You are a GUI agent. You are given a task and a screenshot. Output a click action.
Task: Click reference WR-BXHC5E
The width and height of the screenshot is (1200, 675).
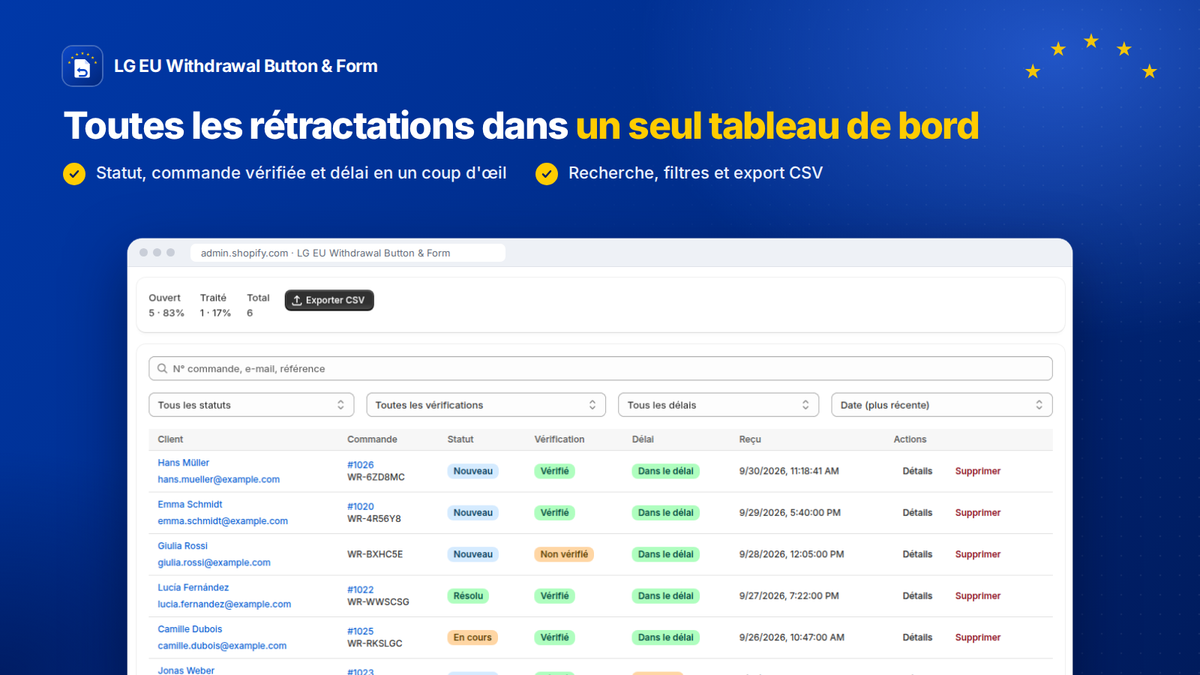coord(375,554)
